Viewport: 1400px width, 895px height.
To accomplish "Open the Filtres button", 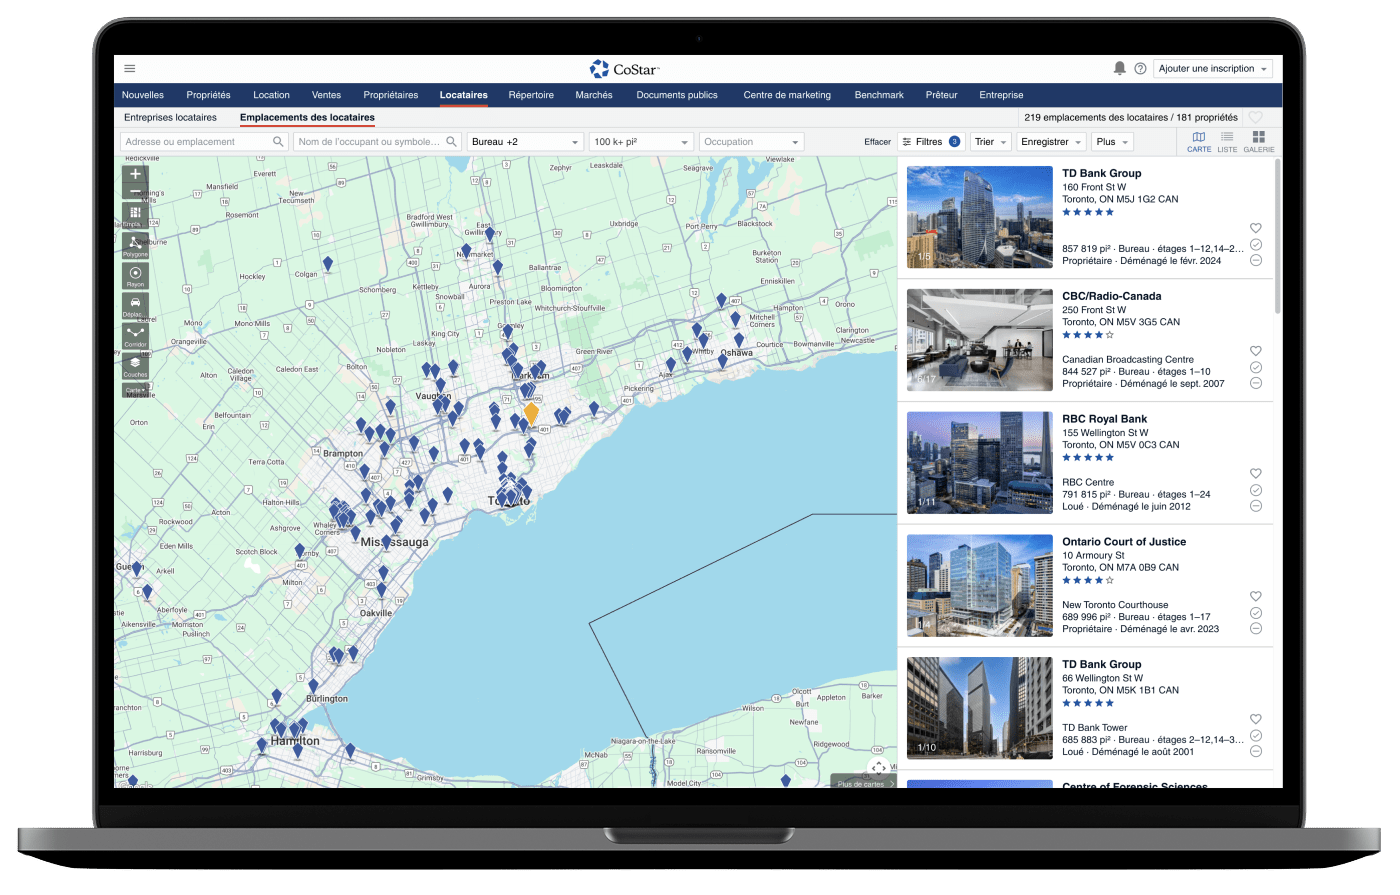I will click(930, 142).
